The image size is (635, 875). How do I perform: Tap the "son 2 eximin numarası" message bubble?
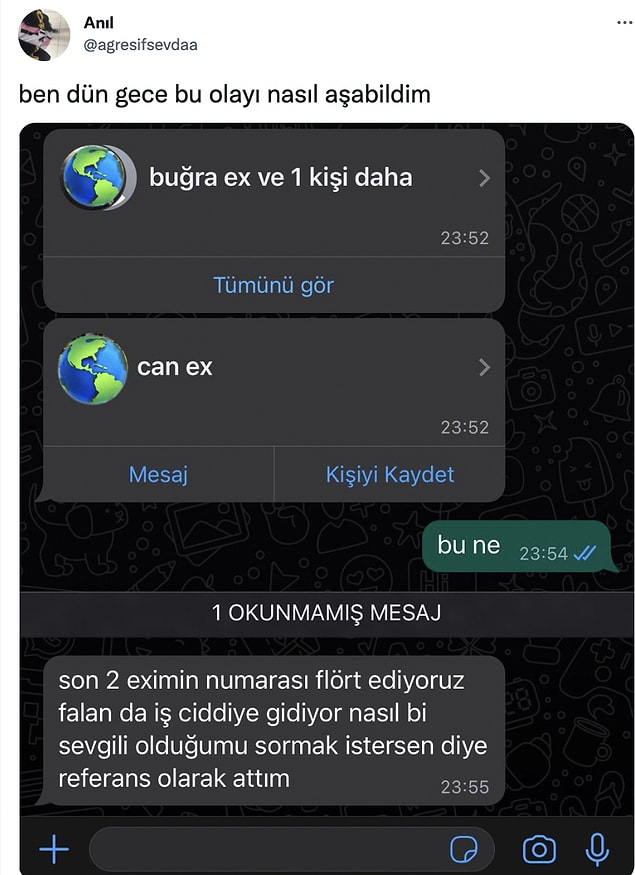pyautogui.click(x=272, y=730)
